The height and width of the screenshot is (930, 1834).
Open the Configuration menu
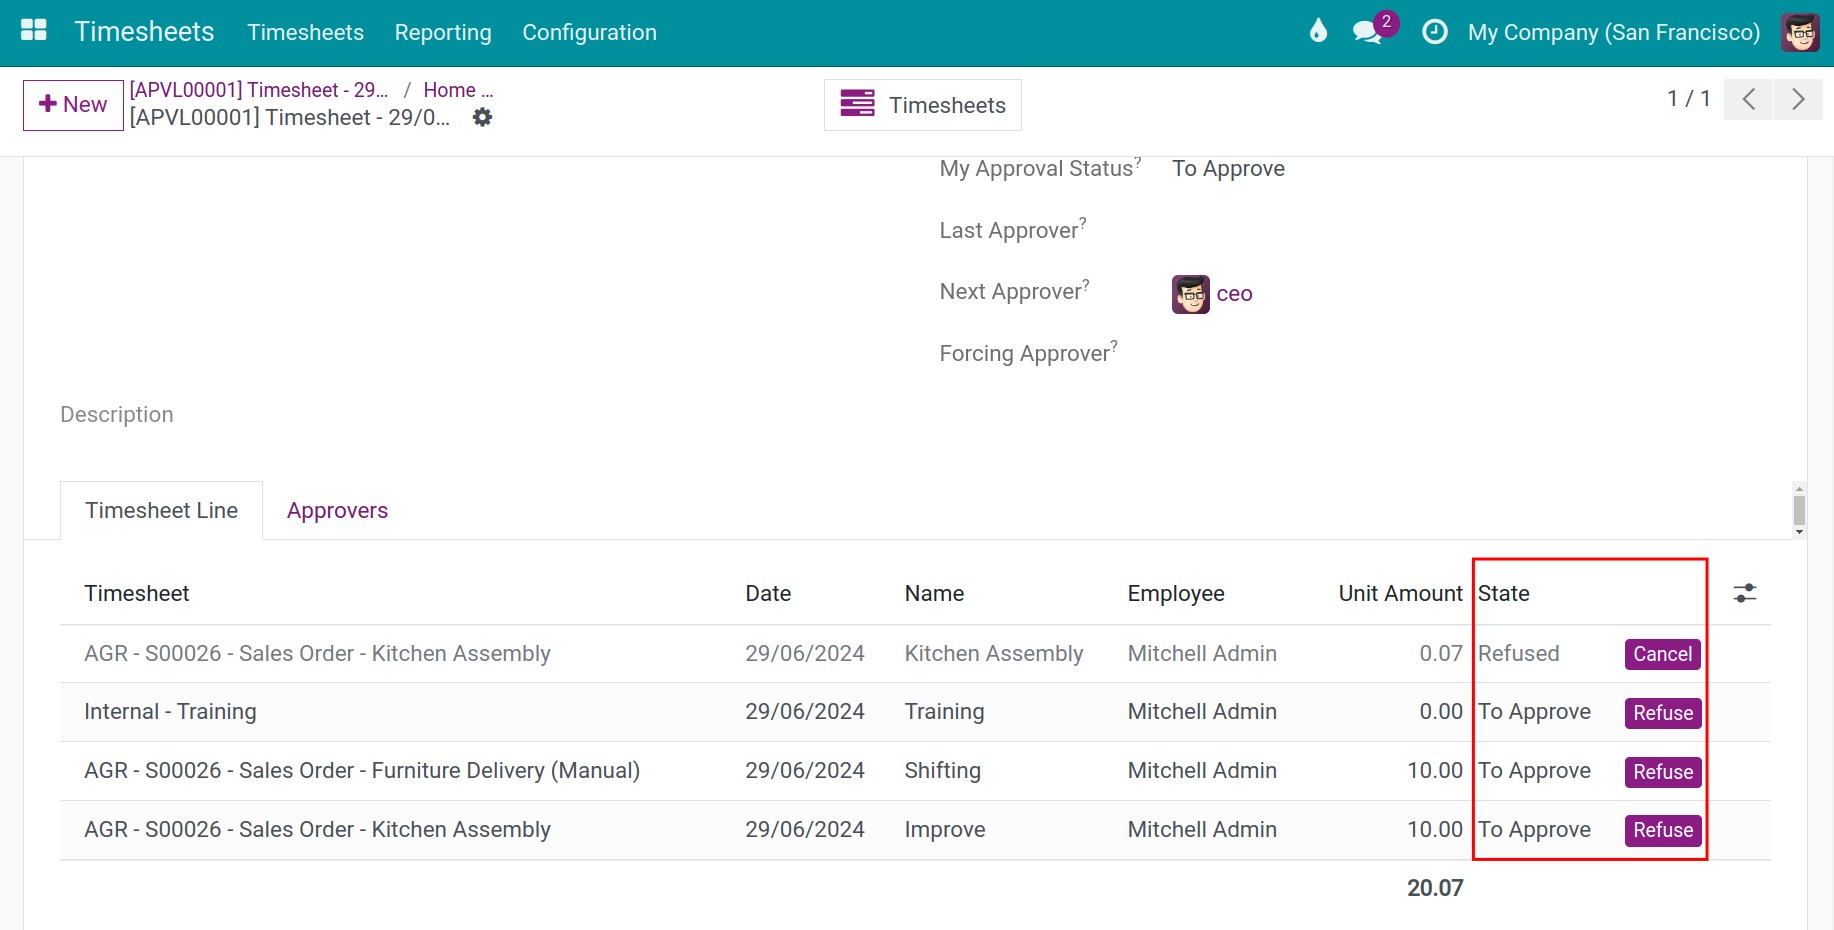589,32
